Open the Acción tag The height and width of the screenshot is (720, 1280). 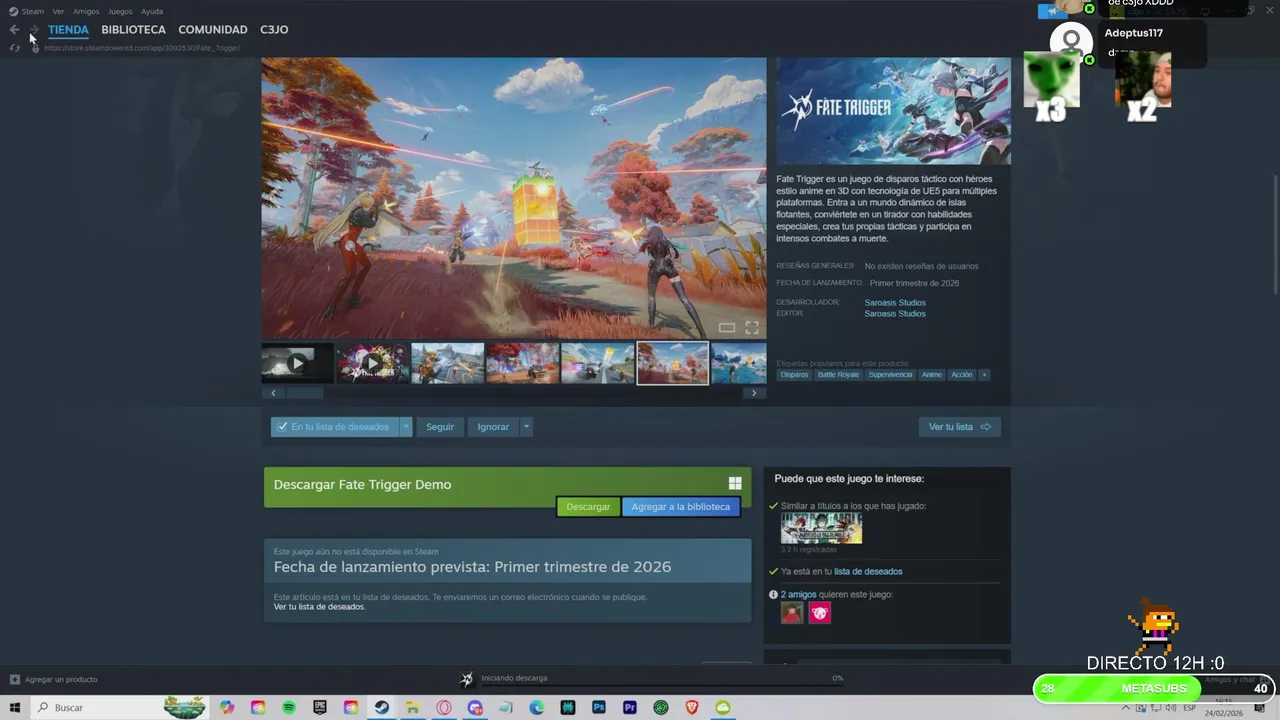962,375
